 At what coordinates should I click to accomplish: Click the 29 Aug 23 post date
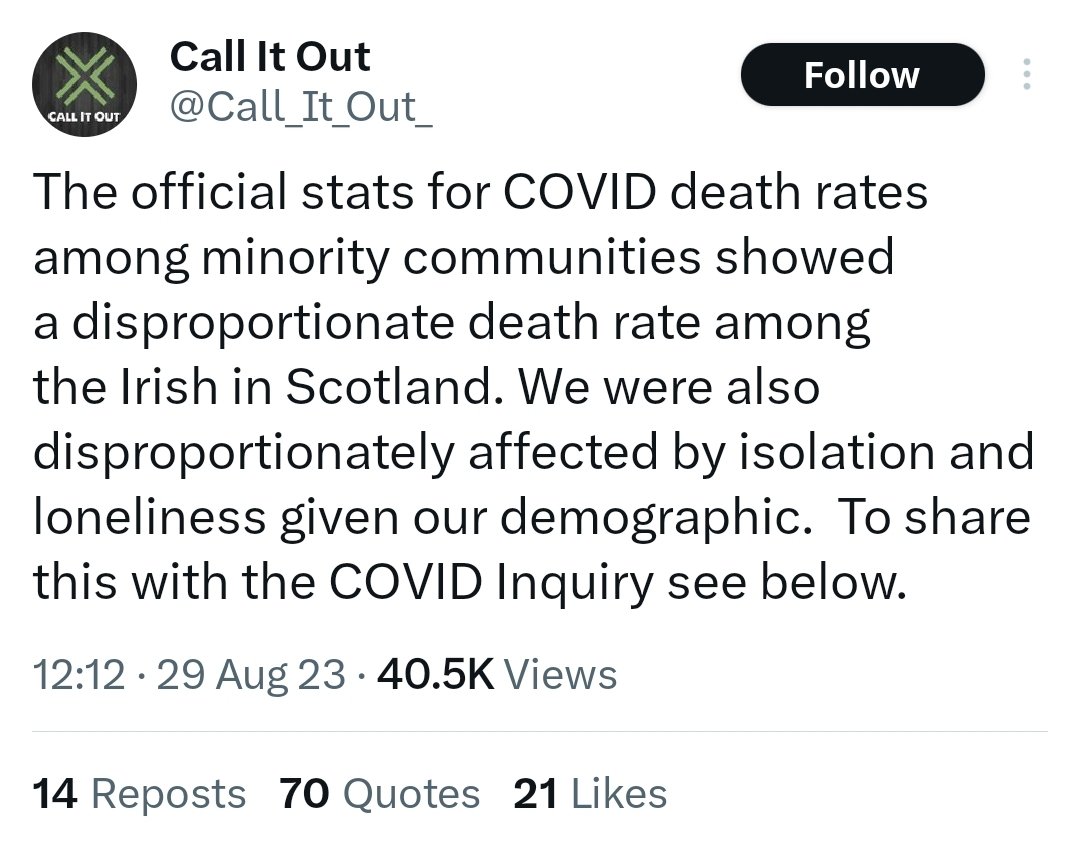252,675
